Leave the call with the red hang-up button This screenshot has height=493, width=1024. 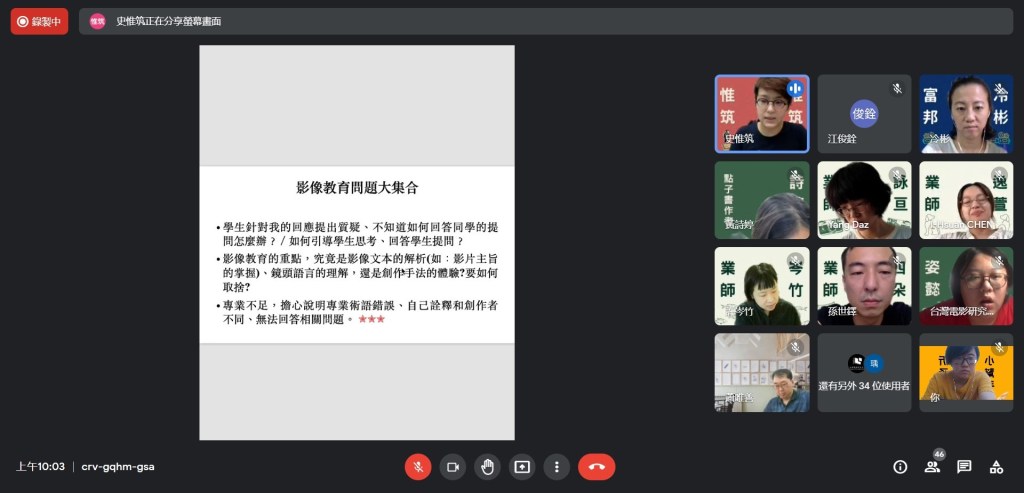597,466
